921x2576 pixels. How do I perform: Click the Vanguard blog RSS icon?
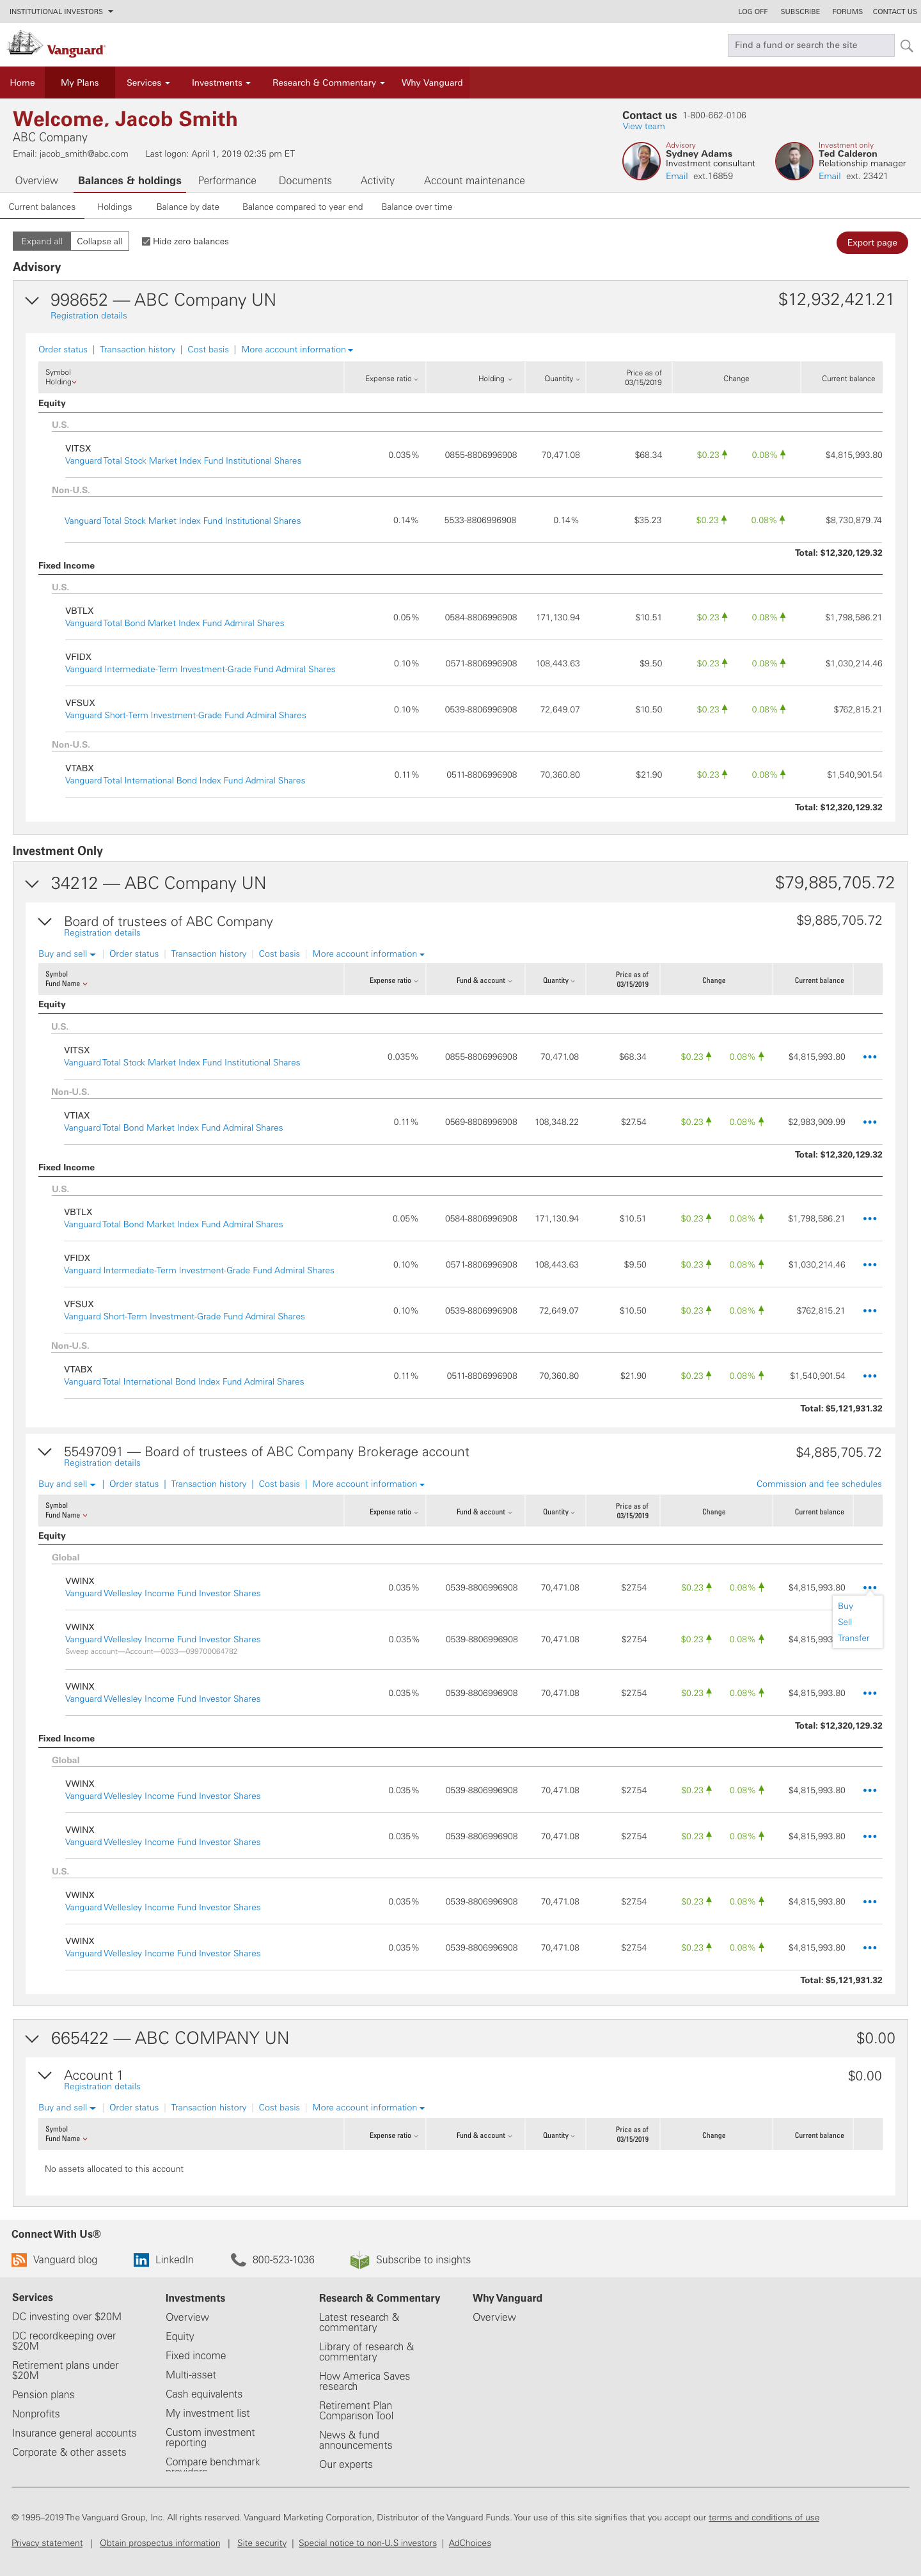click(19, 2260)
